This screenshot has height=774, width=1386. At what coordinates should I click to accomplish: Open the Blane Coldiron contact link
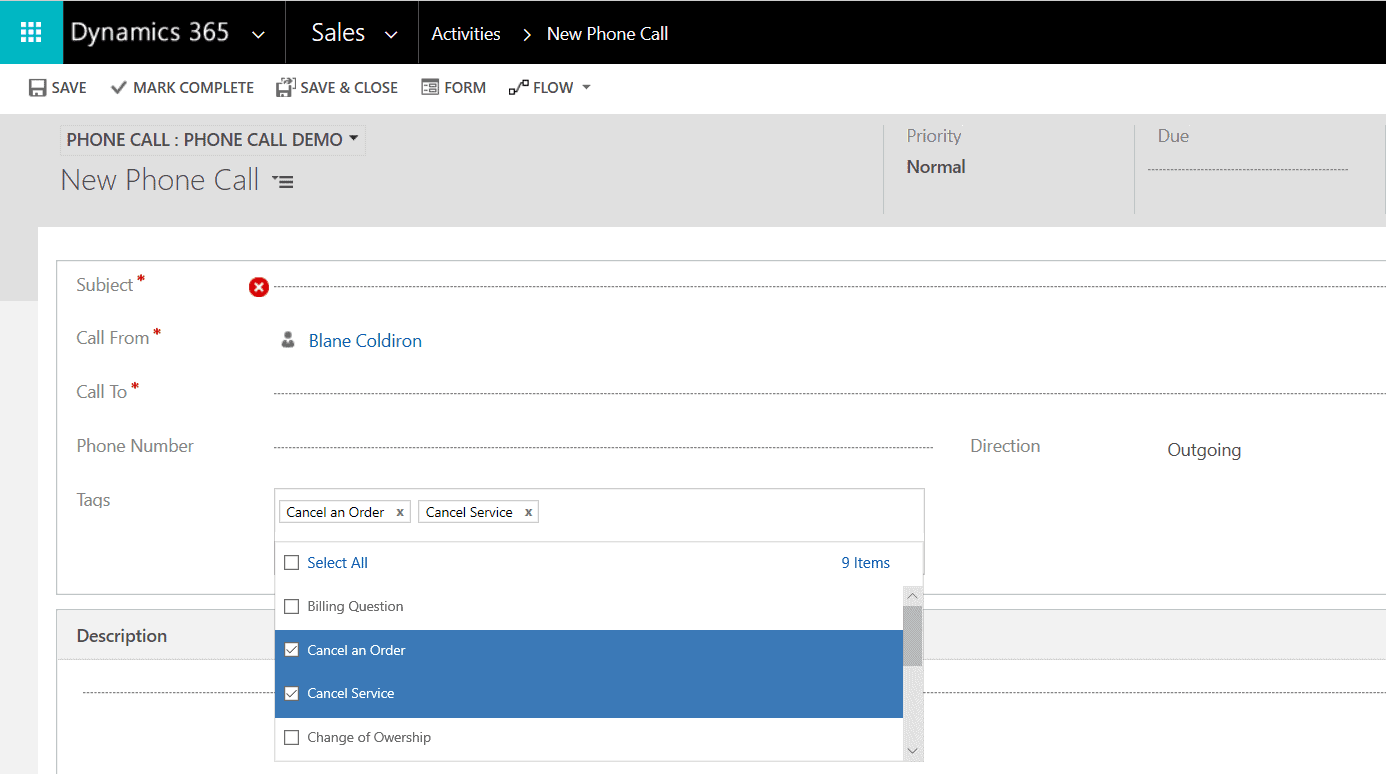click(x=365, y=341)
